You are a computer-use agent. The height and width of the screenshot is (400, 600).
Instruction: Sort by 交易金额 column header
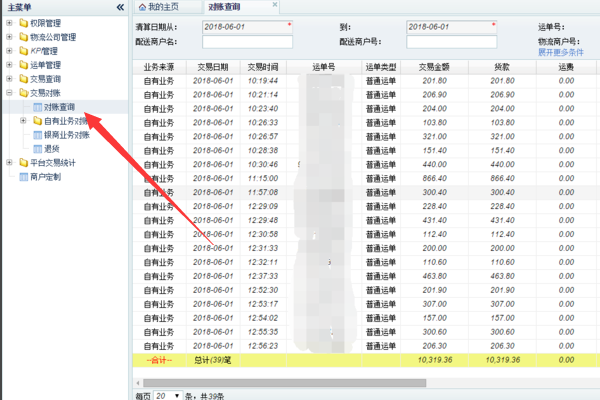pos(434,67)
